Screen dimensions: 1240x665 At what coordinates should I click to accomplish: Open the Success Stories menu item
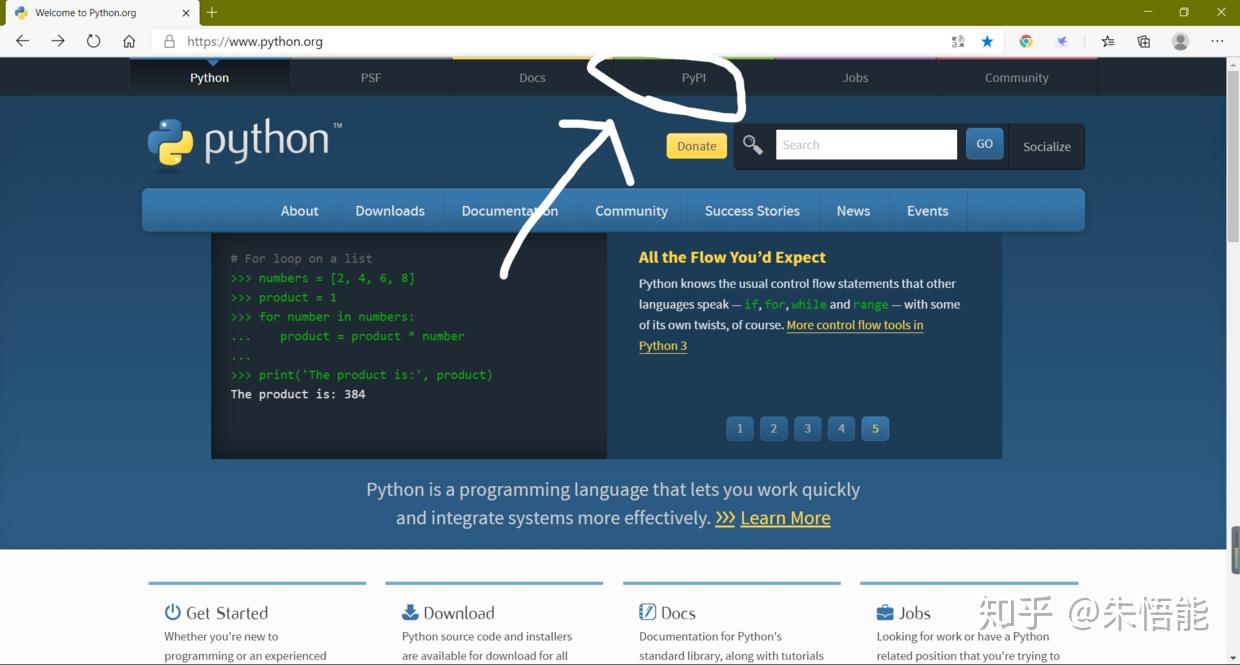tap(752, 211)
